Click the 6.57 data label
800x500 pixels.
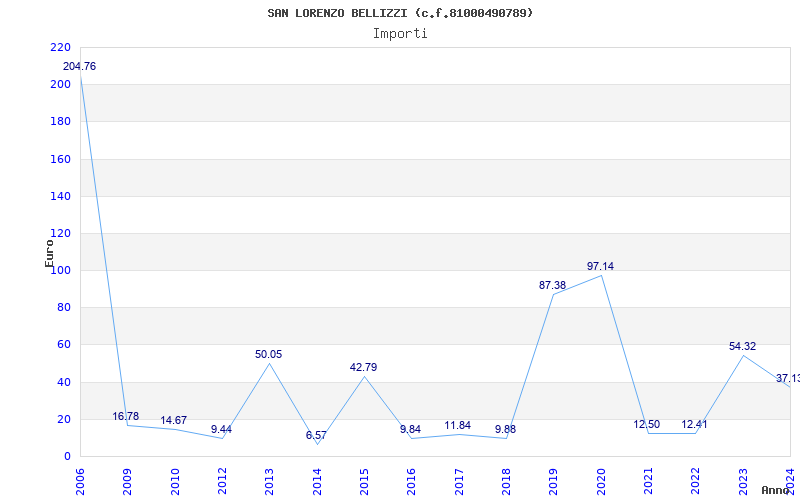316,435
